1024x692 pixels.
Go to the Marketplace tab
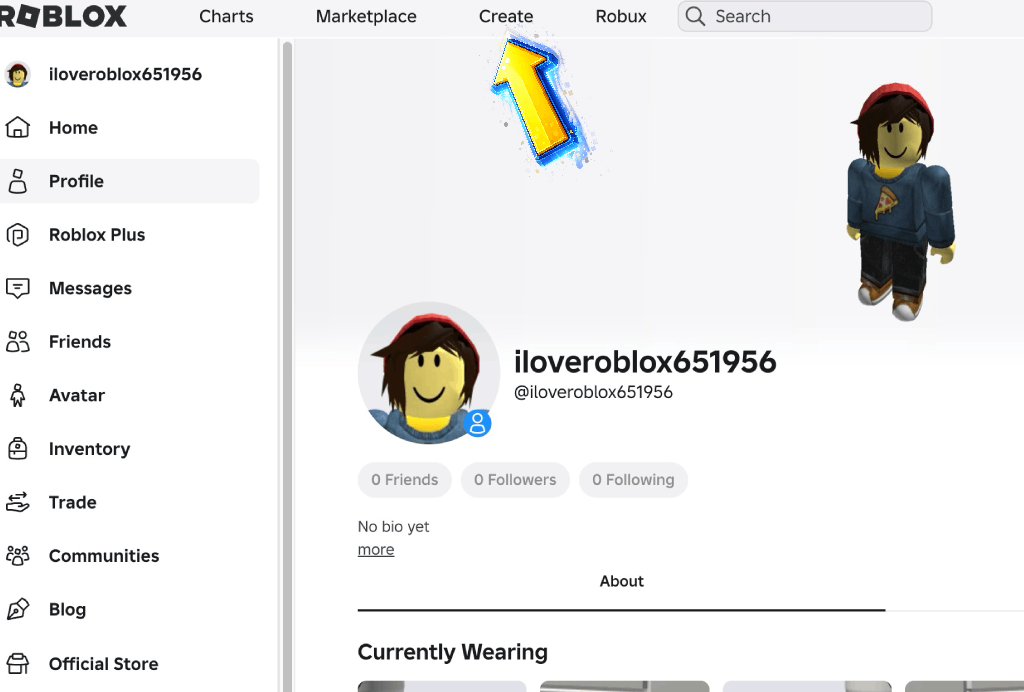pyautogui.click(x=366, y=16)
